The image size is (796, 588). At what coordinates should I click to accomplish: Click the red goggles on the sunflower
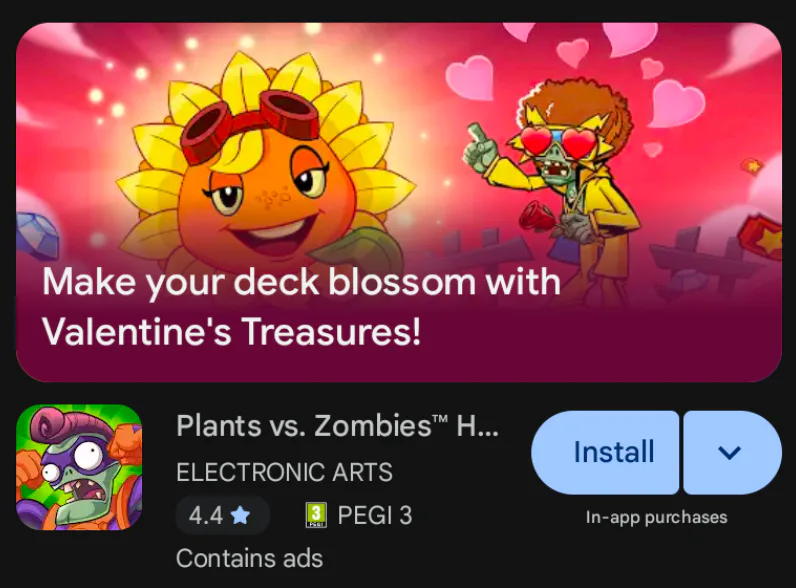tap(250, 125)
